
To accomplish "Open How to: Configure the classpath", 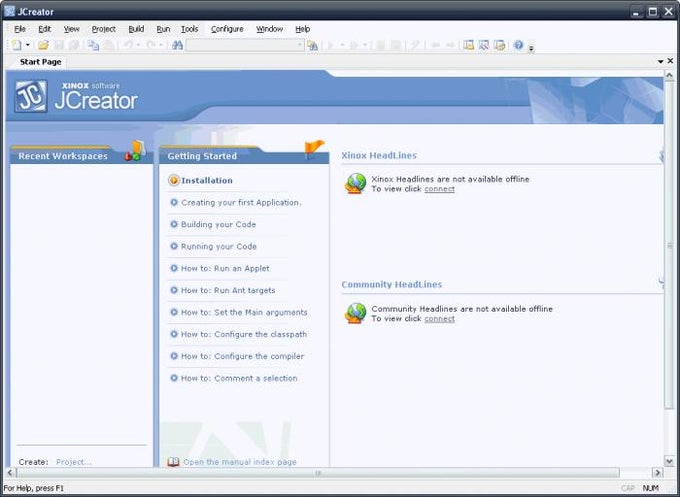I will [x=244, y=334].
